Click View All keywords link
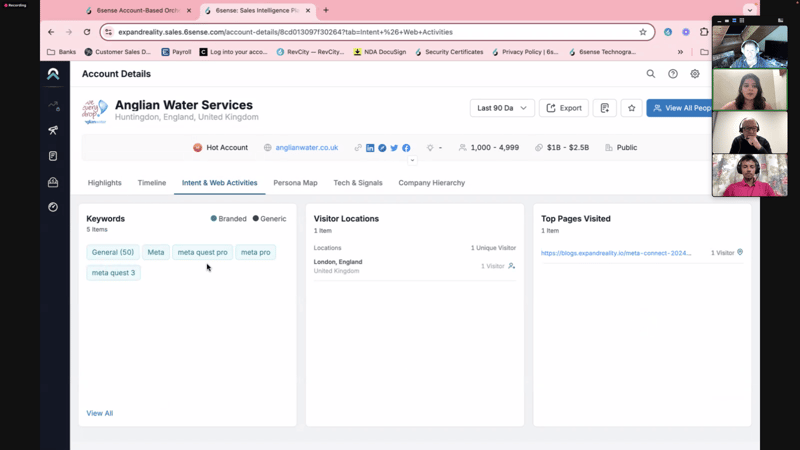The image size is (800, 450). 99,413
